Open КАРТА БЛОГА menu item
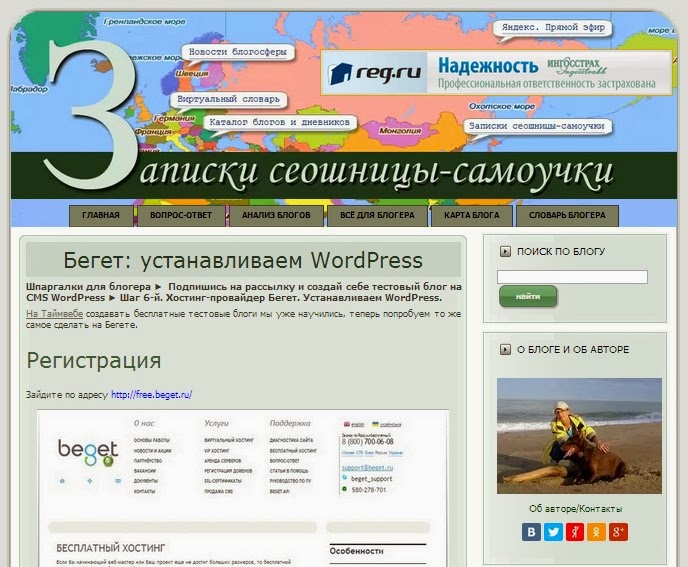The image size is (688, 567). point(471,215)
